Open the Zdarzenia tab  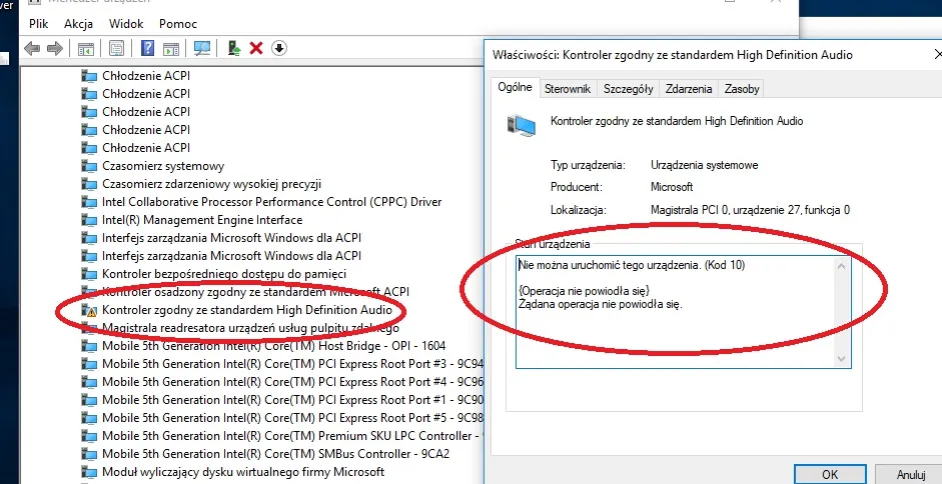(688, 89)
